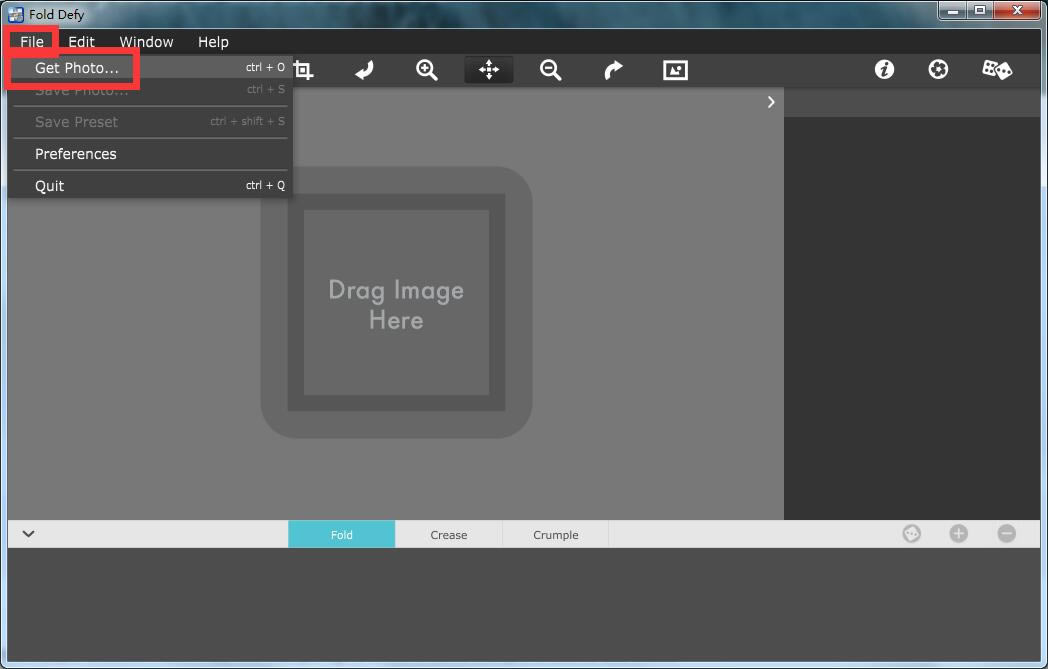Select the crop tool icon

[303, 70]
